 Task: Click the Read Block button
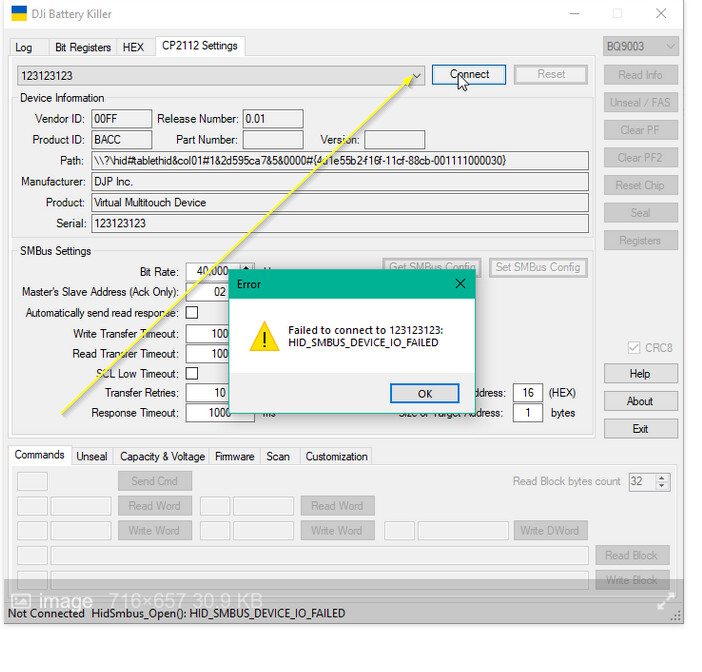point(632,556)
